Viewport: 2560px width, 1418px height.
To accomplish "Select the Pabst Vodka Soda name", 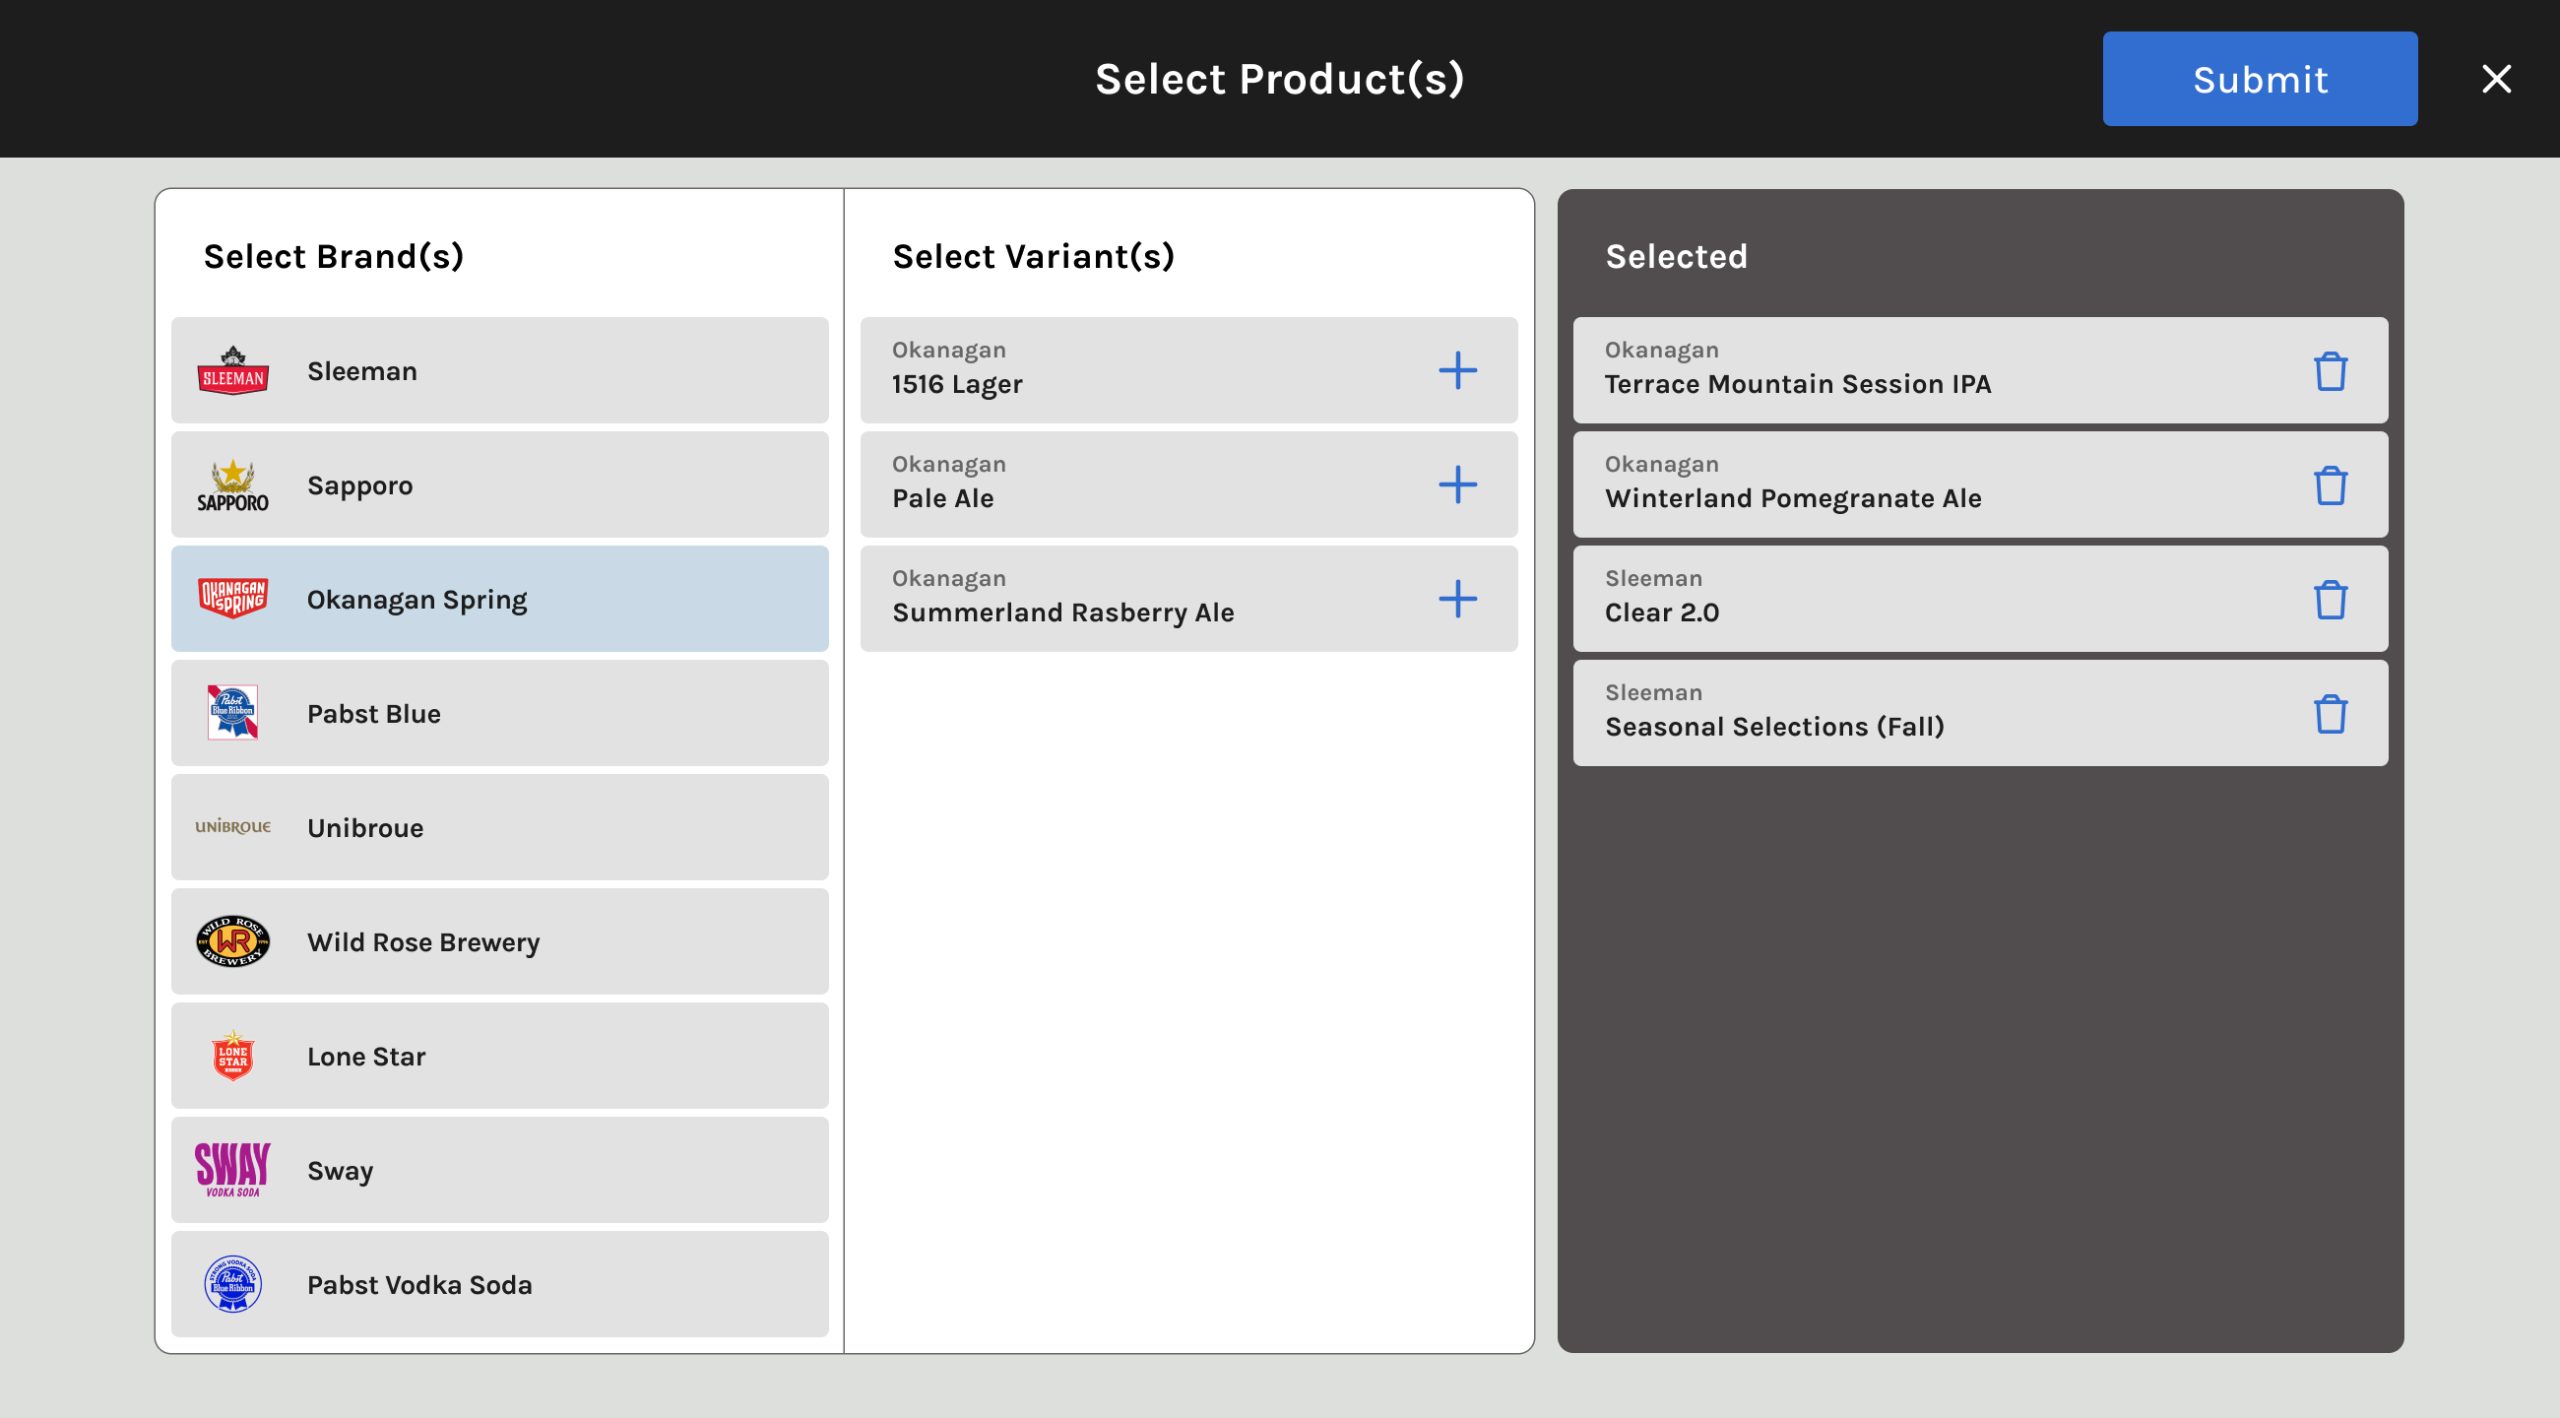I will coord(420,1285).
